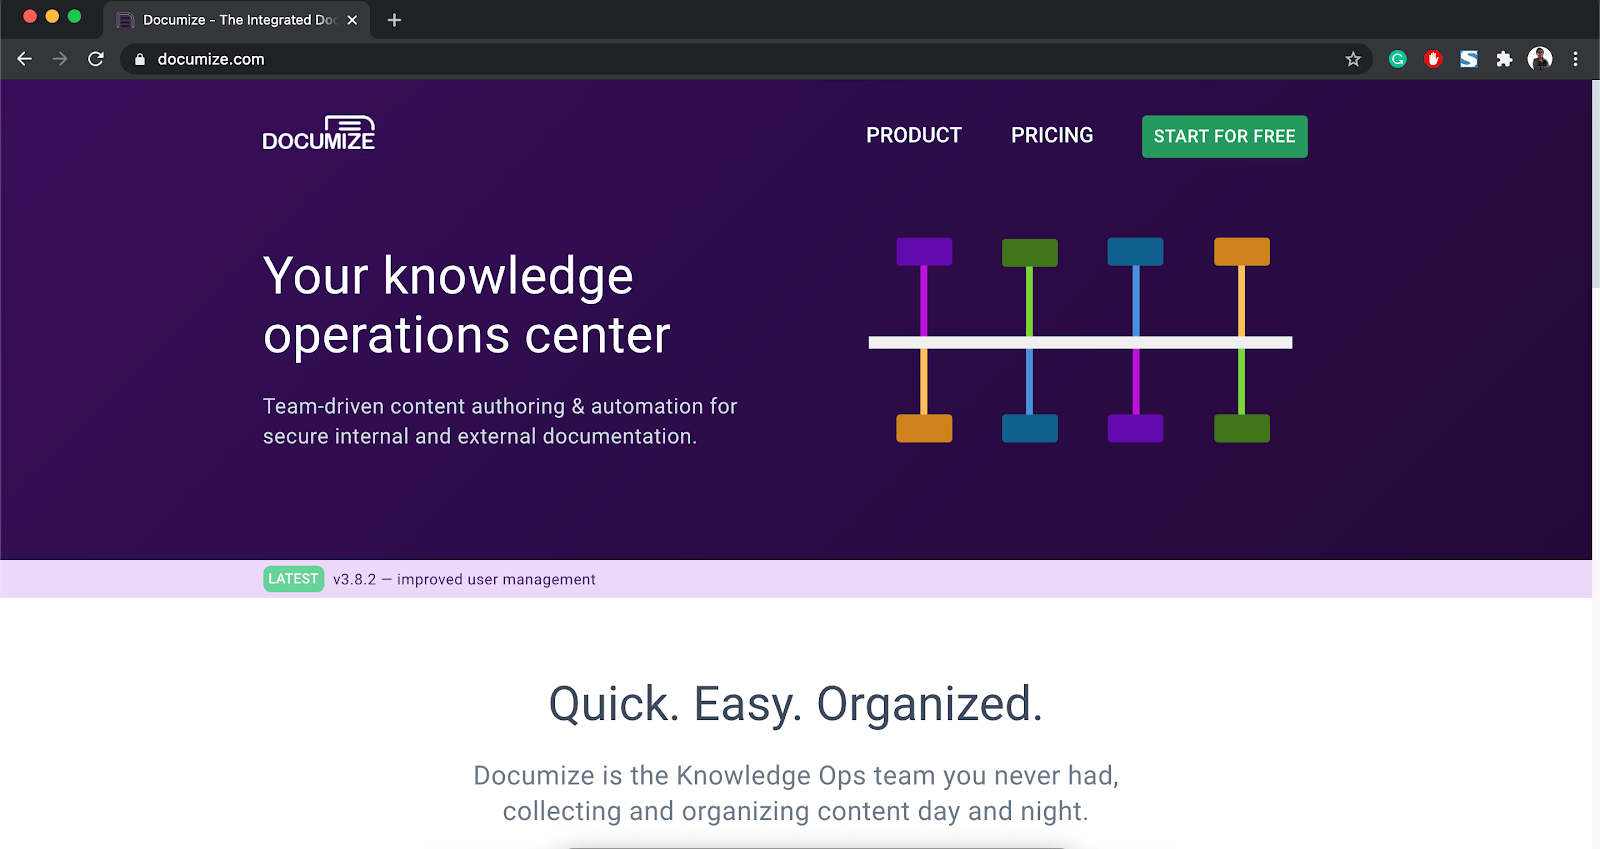Open the red ad blocker extension icon
1600x849 pixels.
point(1433,59)
